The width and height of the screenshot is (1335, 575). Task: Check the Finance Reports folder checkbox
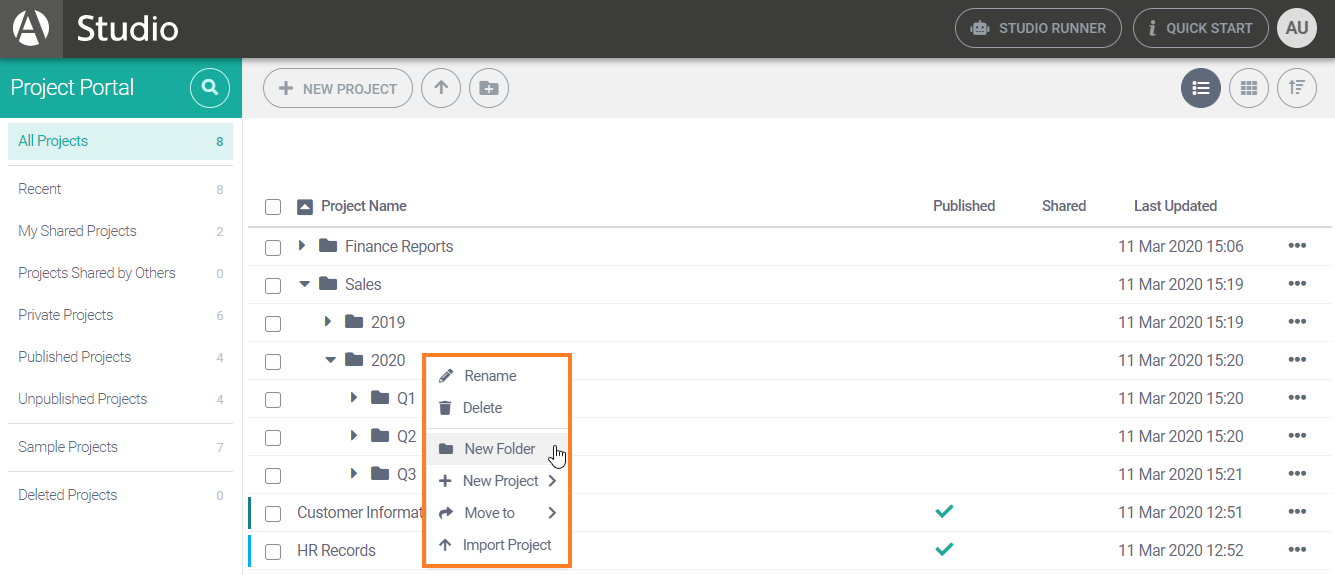(x=273, y=247)
